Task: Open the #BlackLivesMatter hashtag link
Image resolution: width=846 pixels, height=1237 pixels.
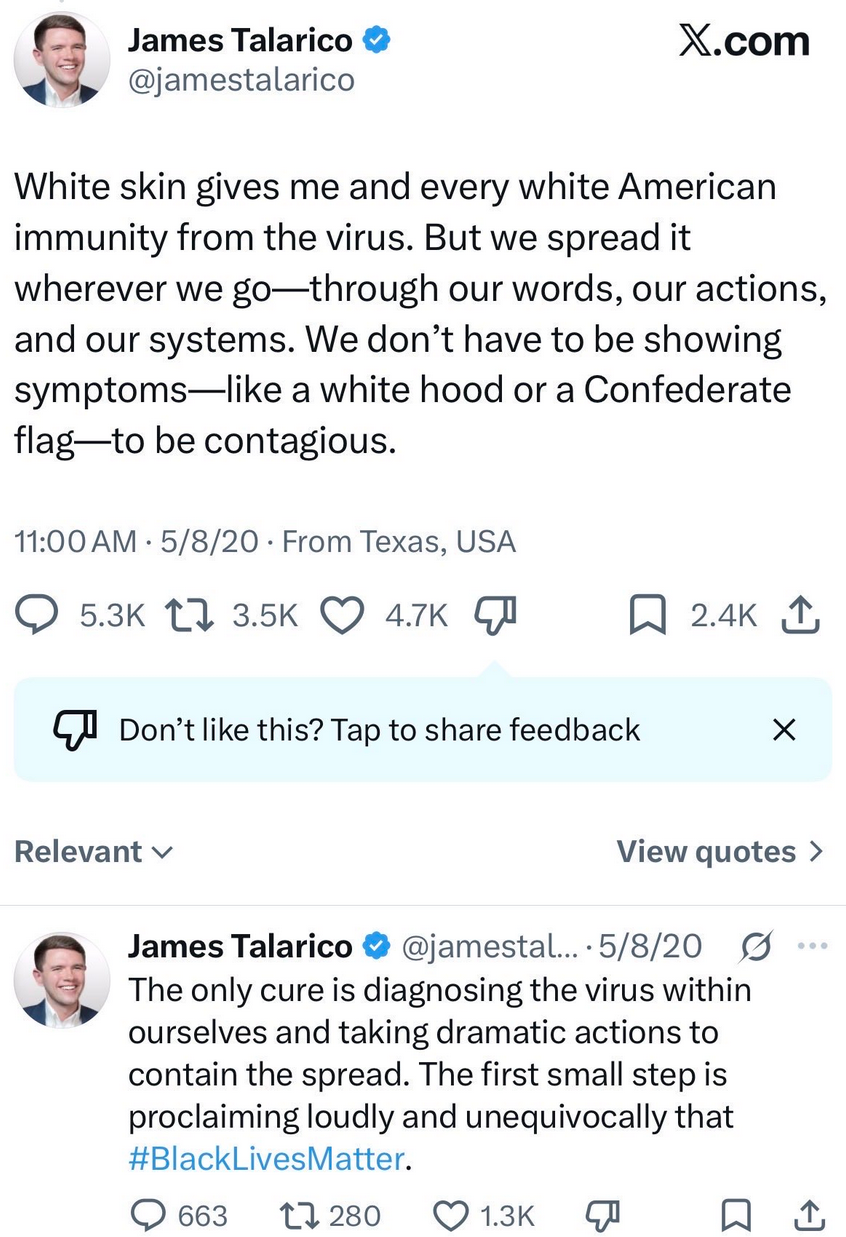Action: click(x=267, y=1159)
